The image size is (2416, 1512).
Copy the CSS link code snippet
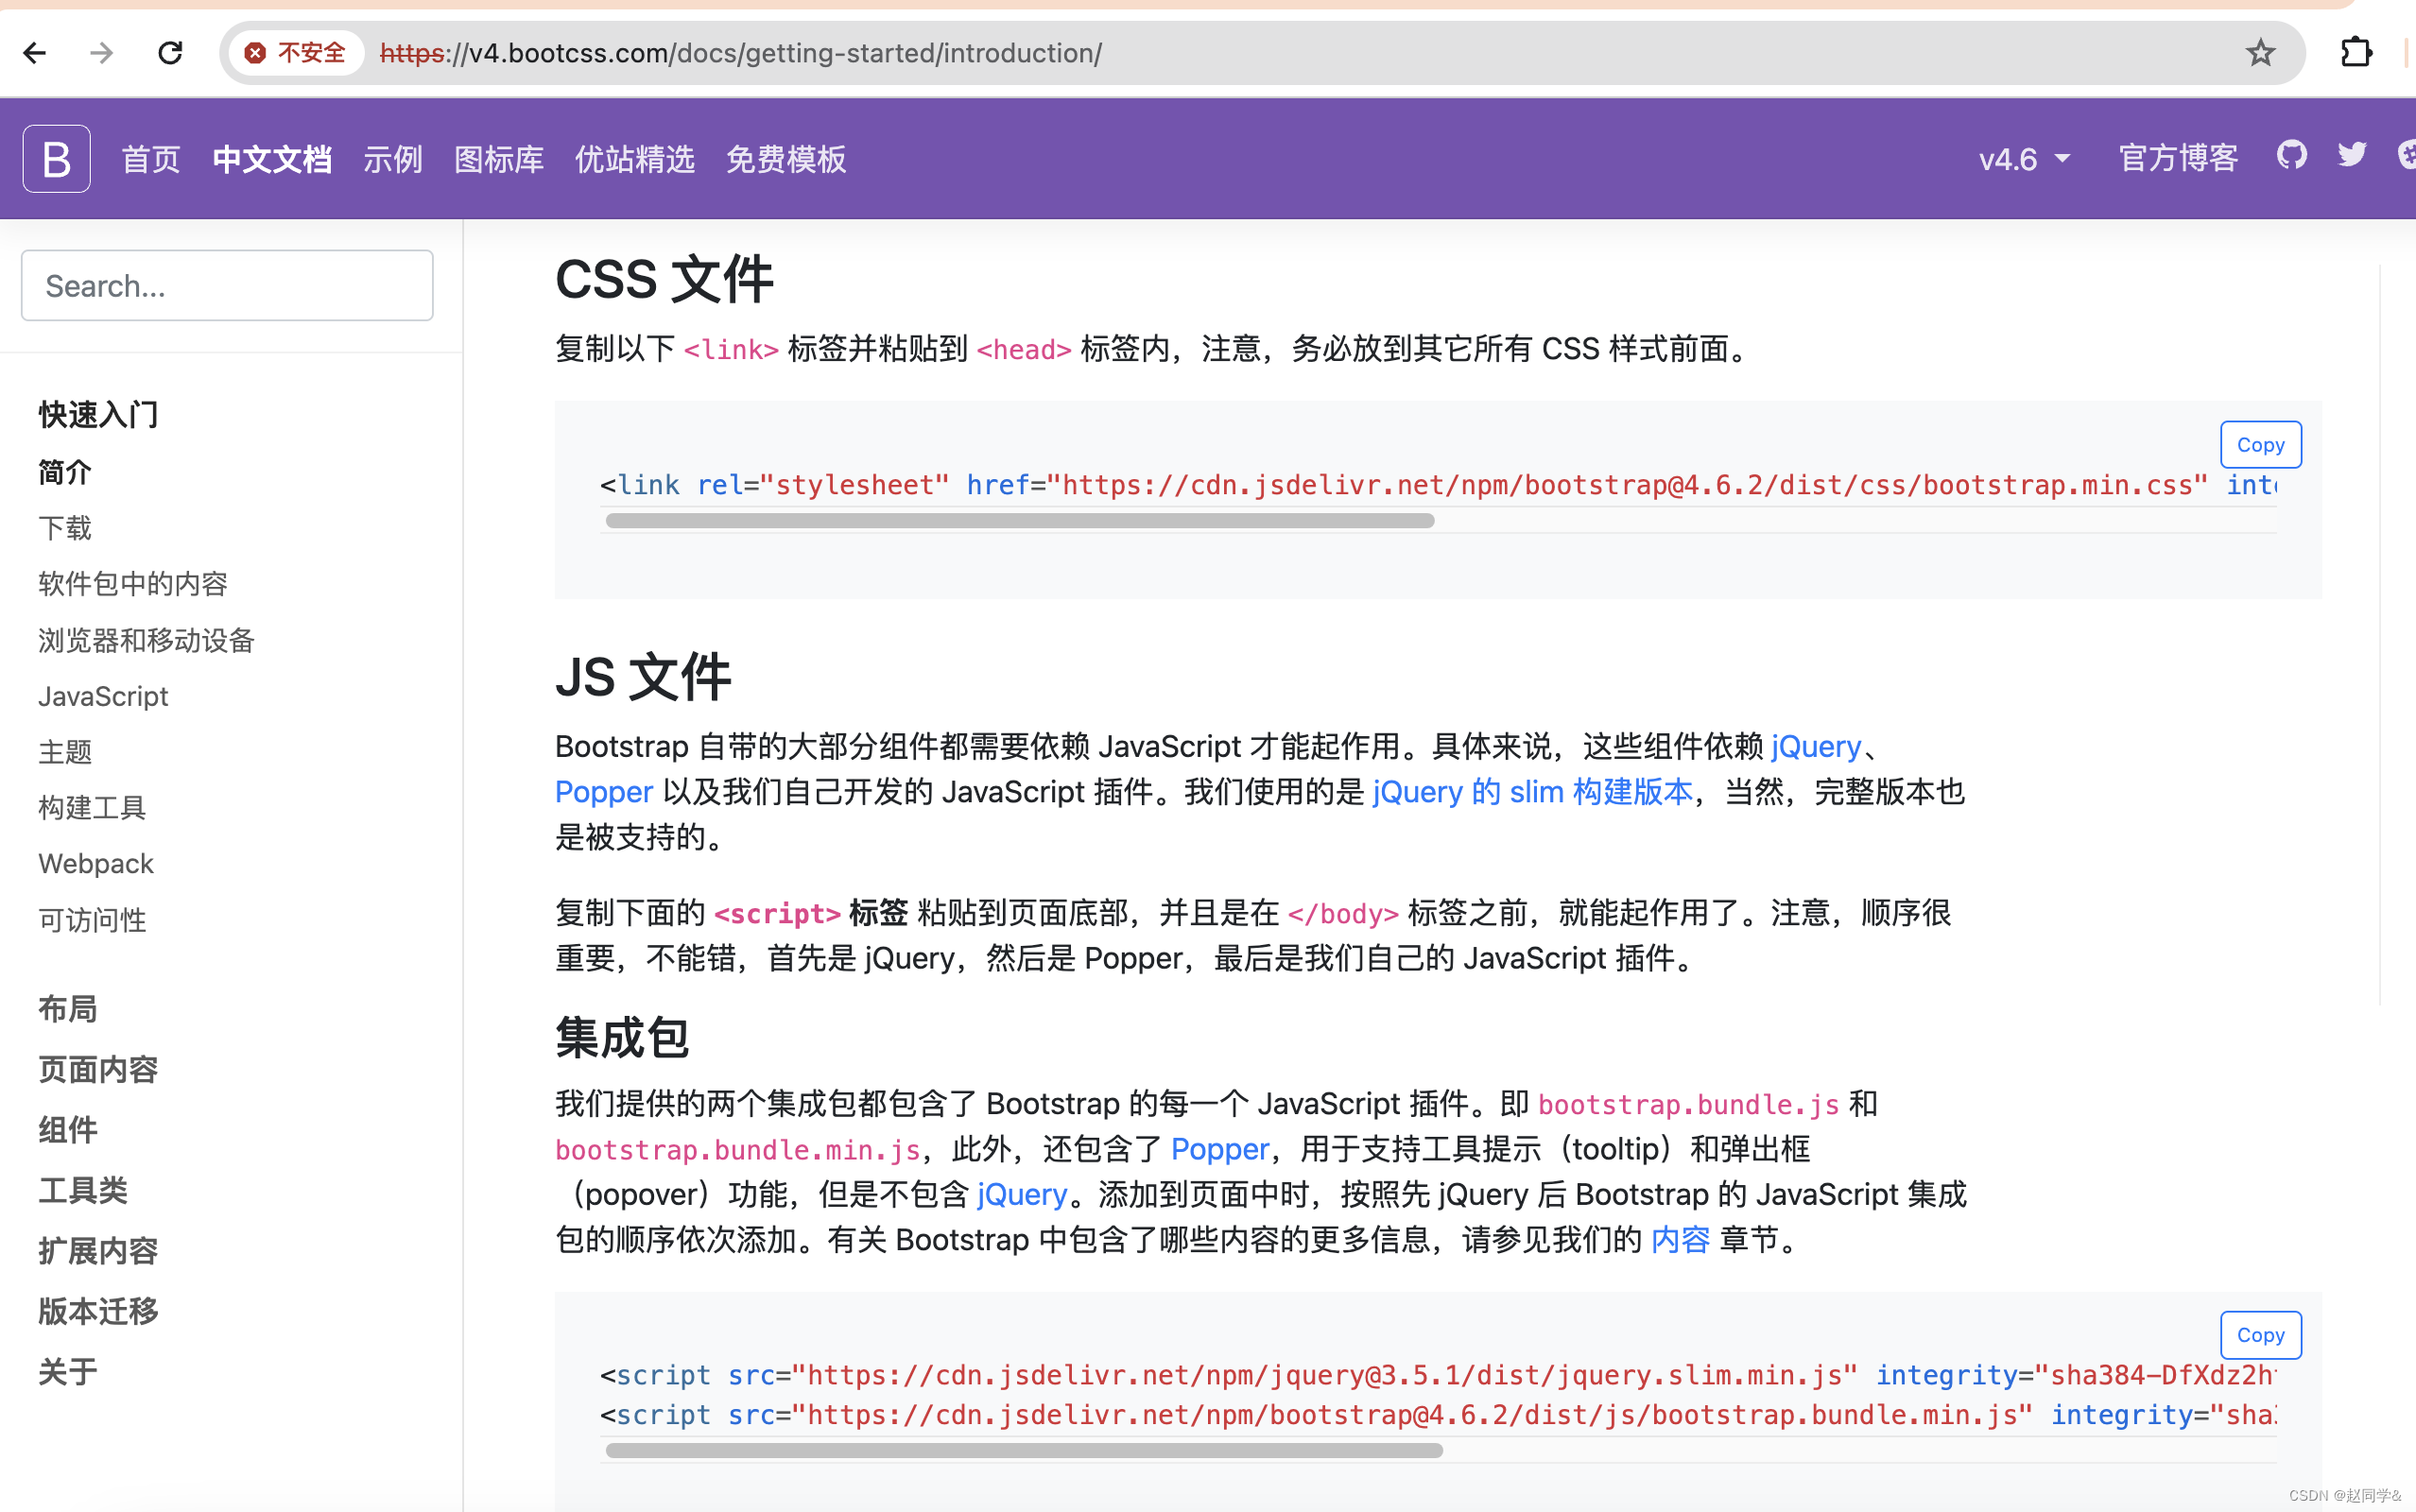tap(2261, 444)
